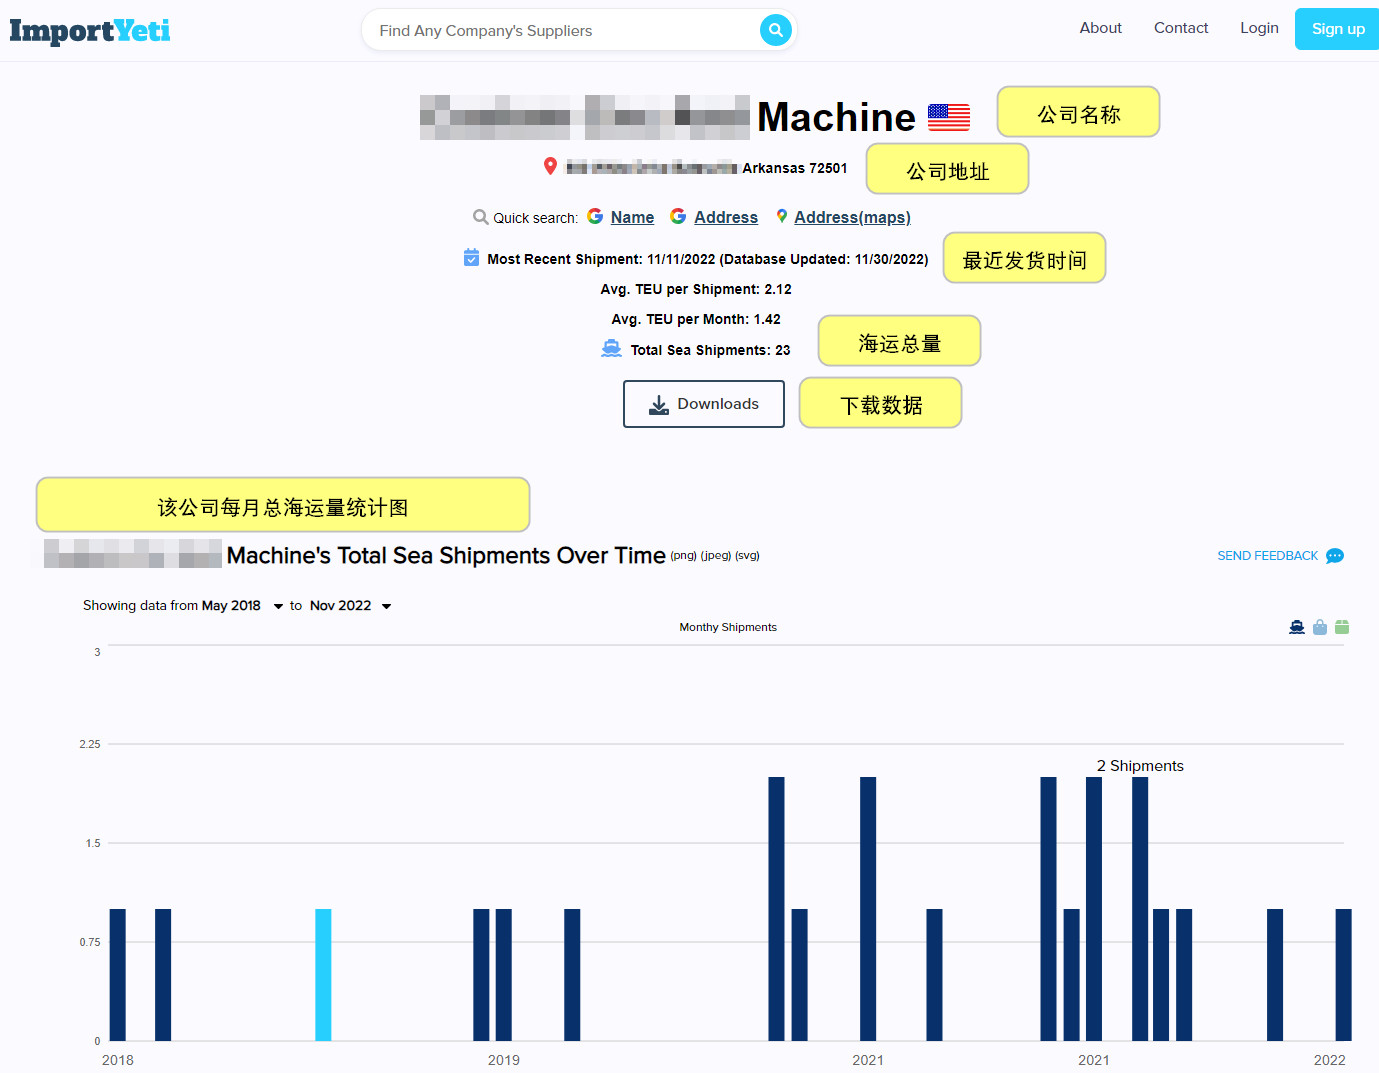The image size is (1379, 1073).
Task: Click the search magnifier icon in the search bar
Action: click(775, 30)
